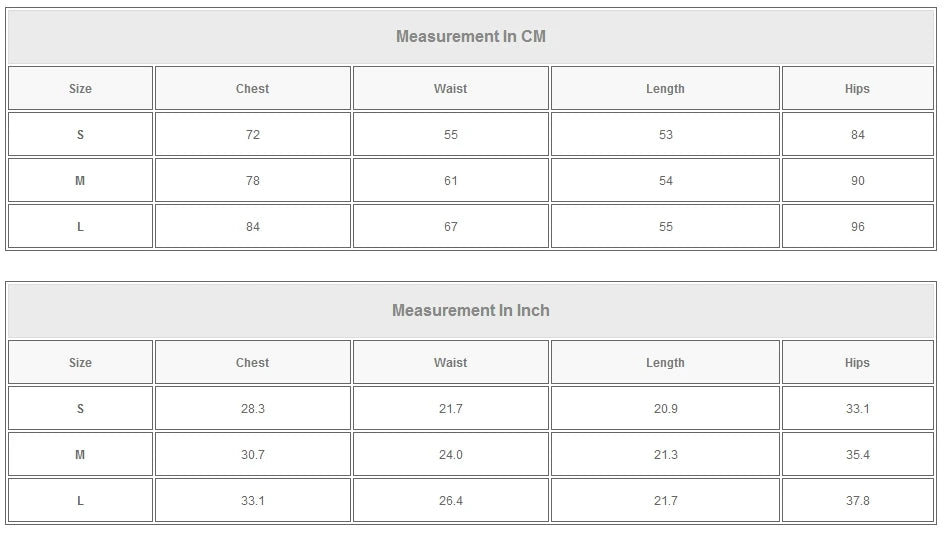Image resolution: width=945 pixels, height=535 pixels.
Task: Click the waist cell showing 24.0
Action: [451, 455]
